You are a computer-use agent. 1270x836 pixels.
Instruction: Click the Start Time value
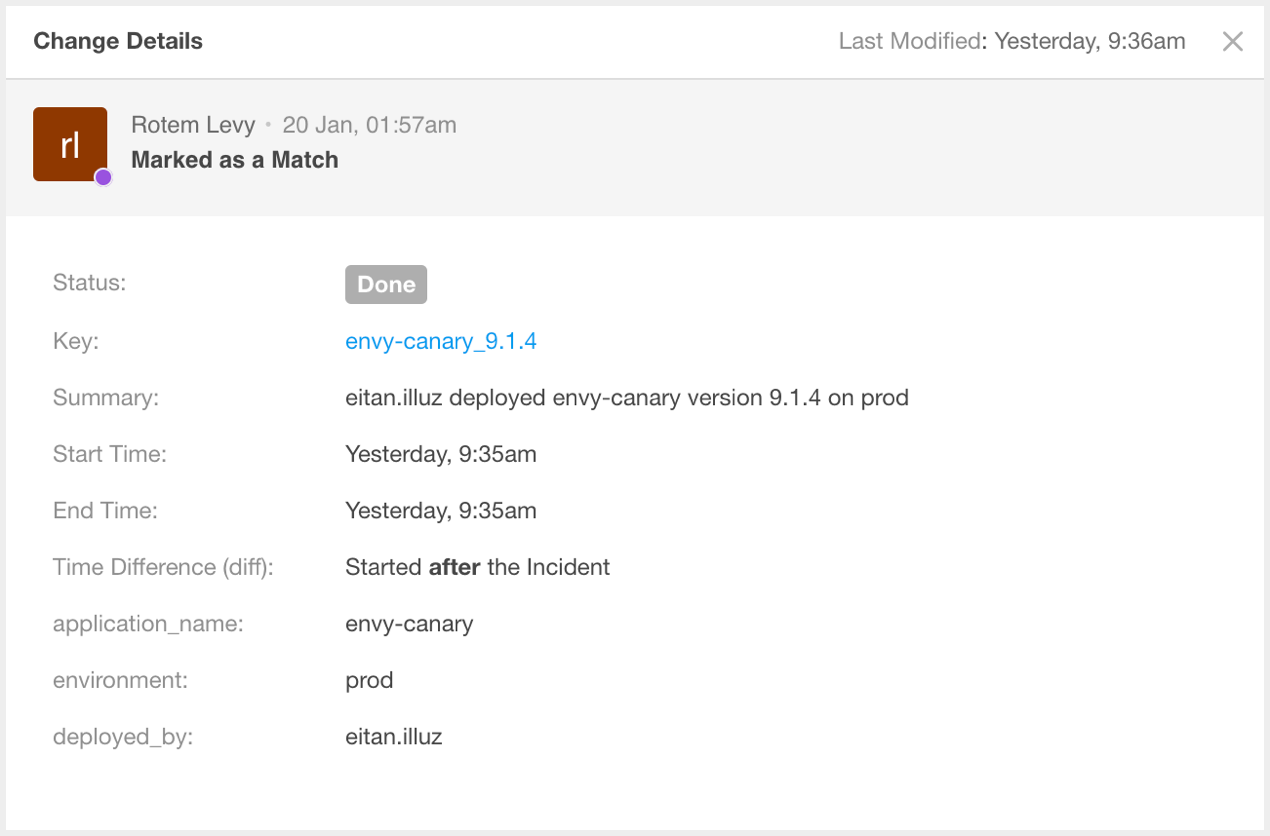441,454
